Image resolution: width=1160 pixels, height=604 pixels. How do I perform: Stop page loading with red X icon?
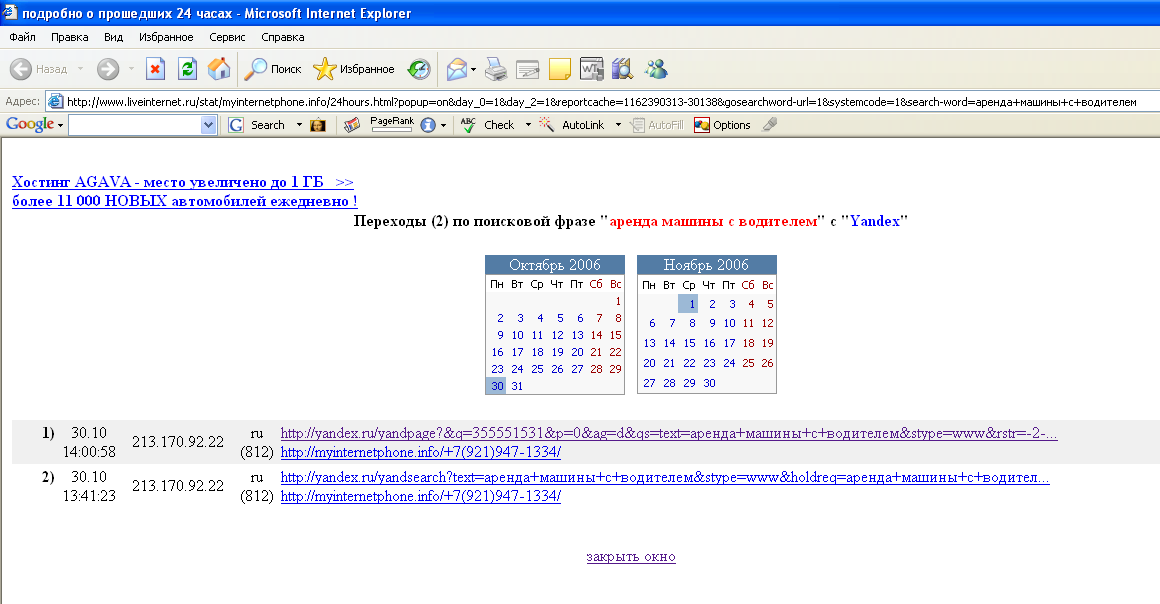[x=155, y=69]
